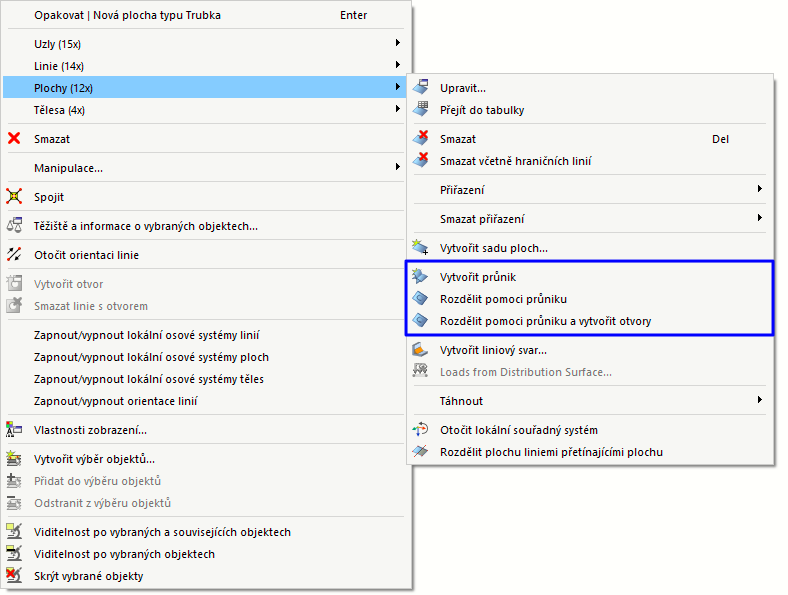Screen dimensions: 788x595
Task: Expand the Uzly (15x) submenu arrow
Action: click(398, 43)
